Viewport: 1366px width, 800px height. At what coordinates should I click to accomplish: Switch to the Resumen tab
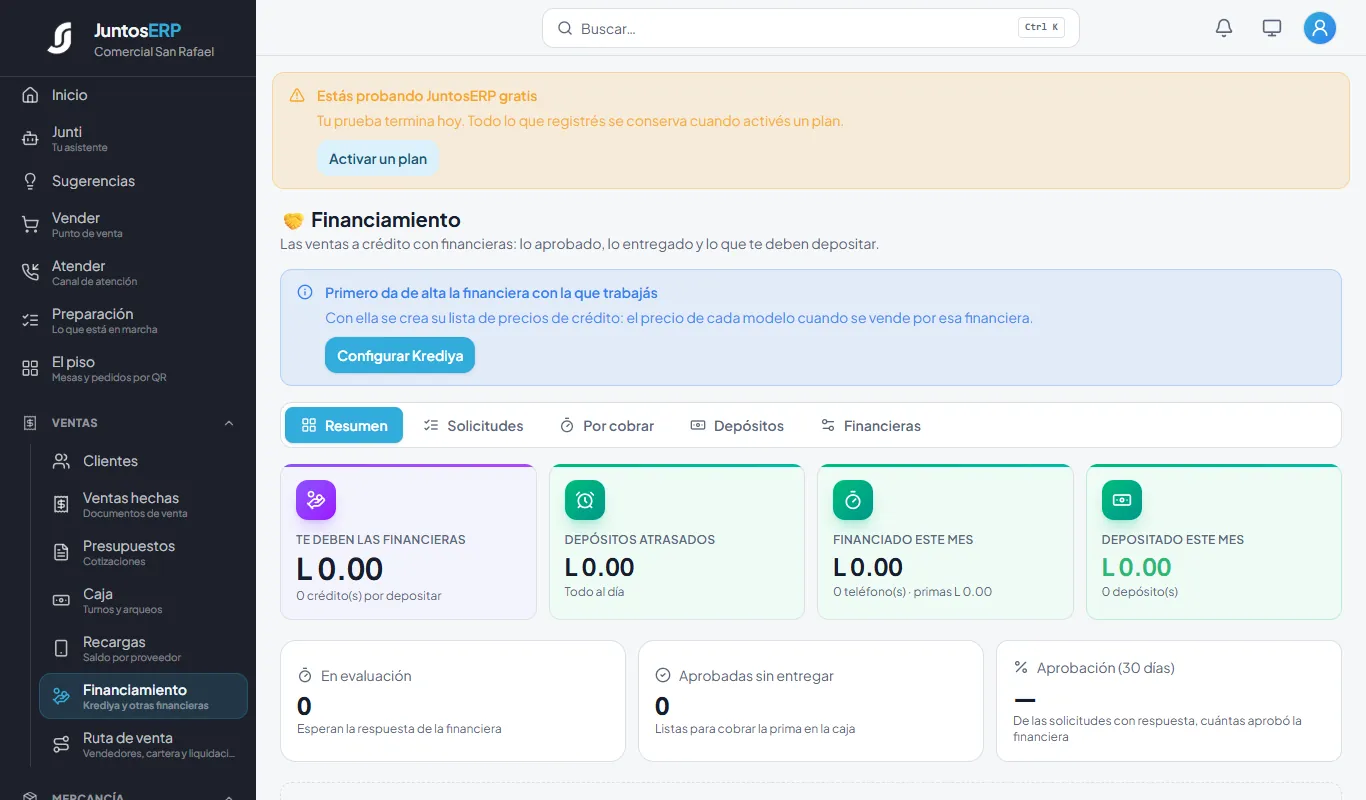[x=344, y=425]
